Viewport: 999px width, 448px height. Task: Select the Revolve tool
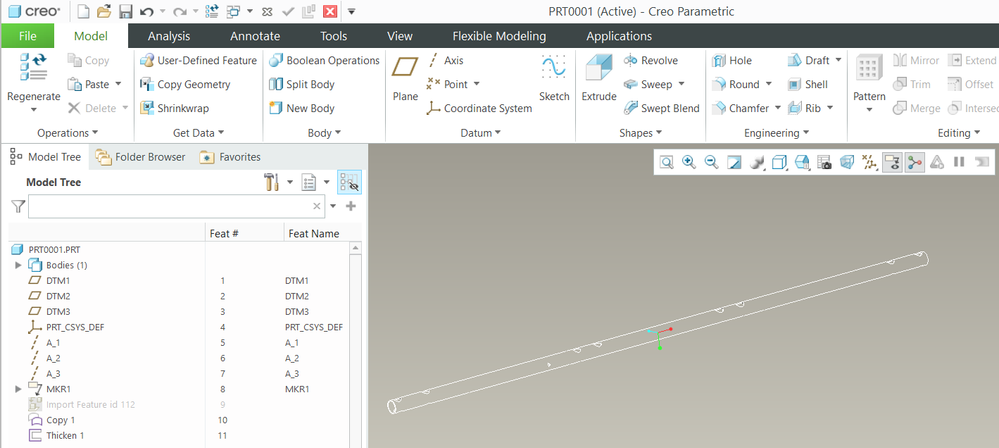650,61
